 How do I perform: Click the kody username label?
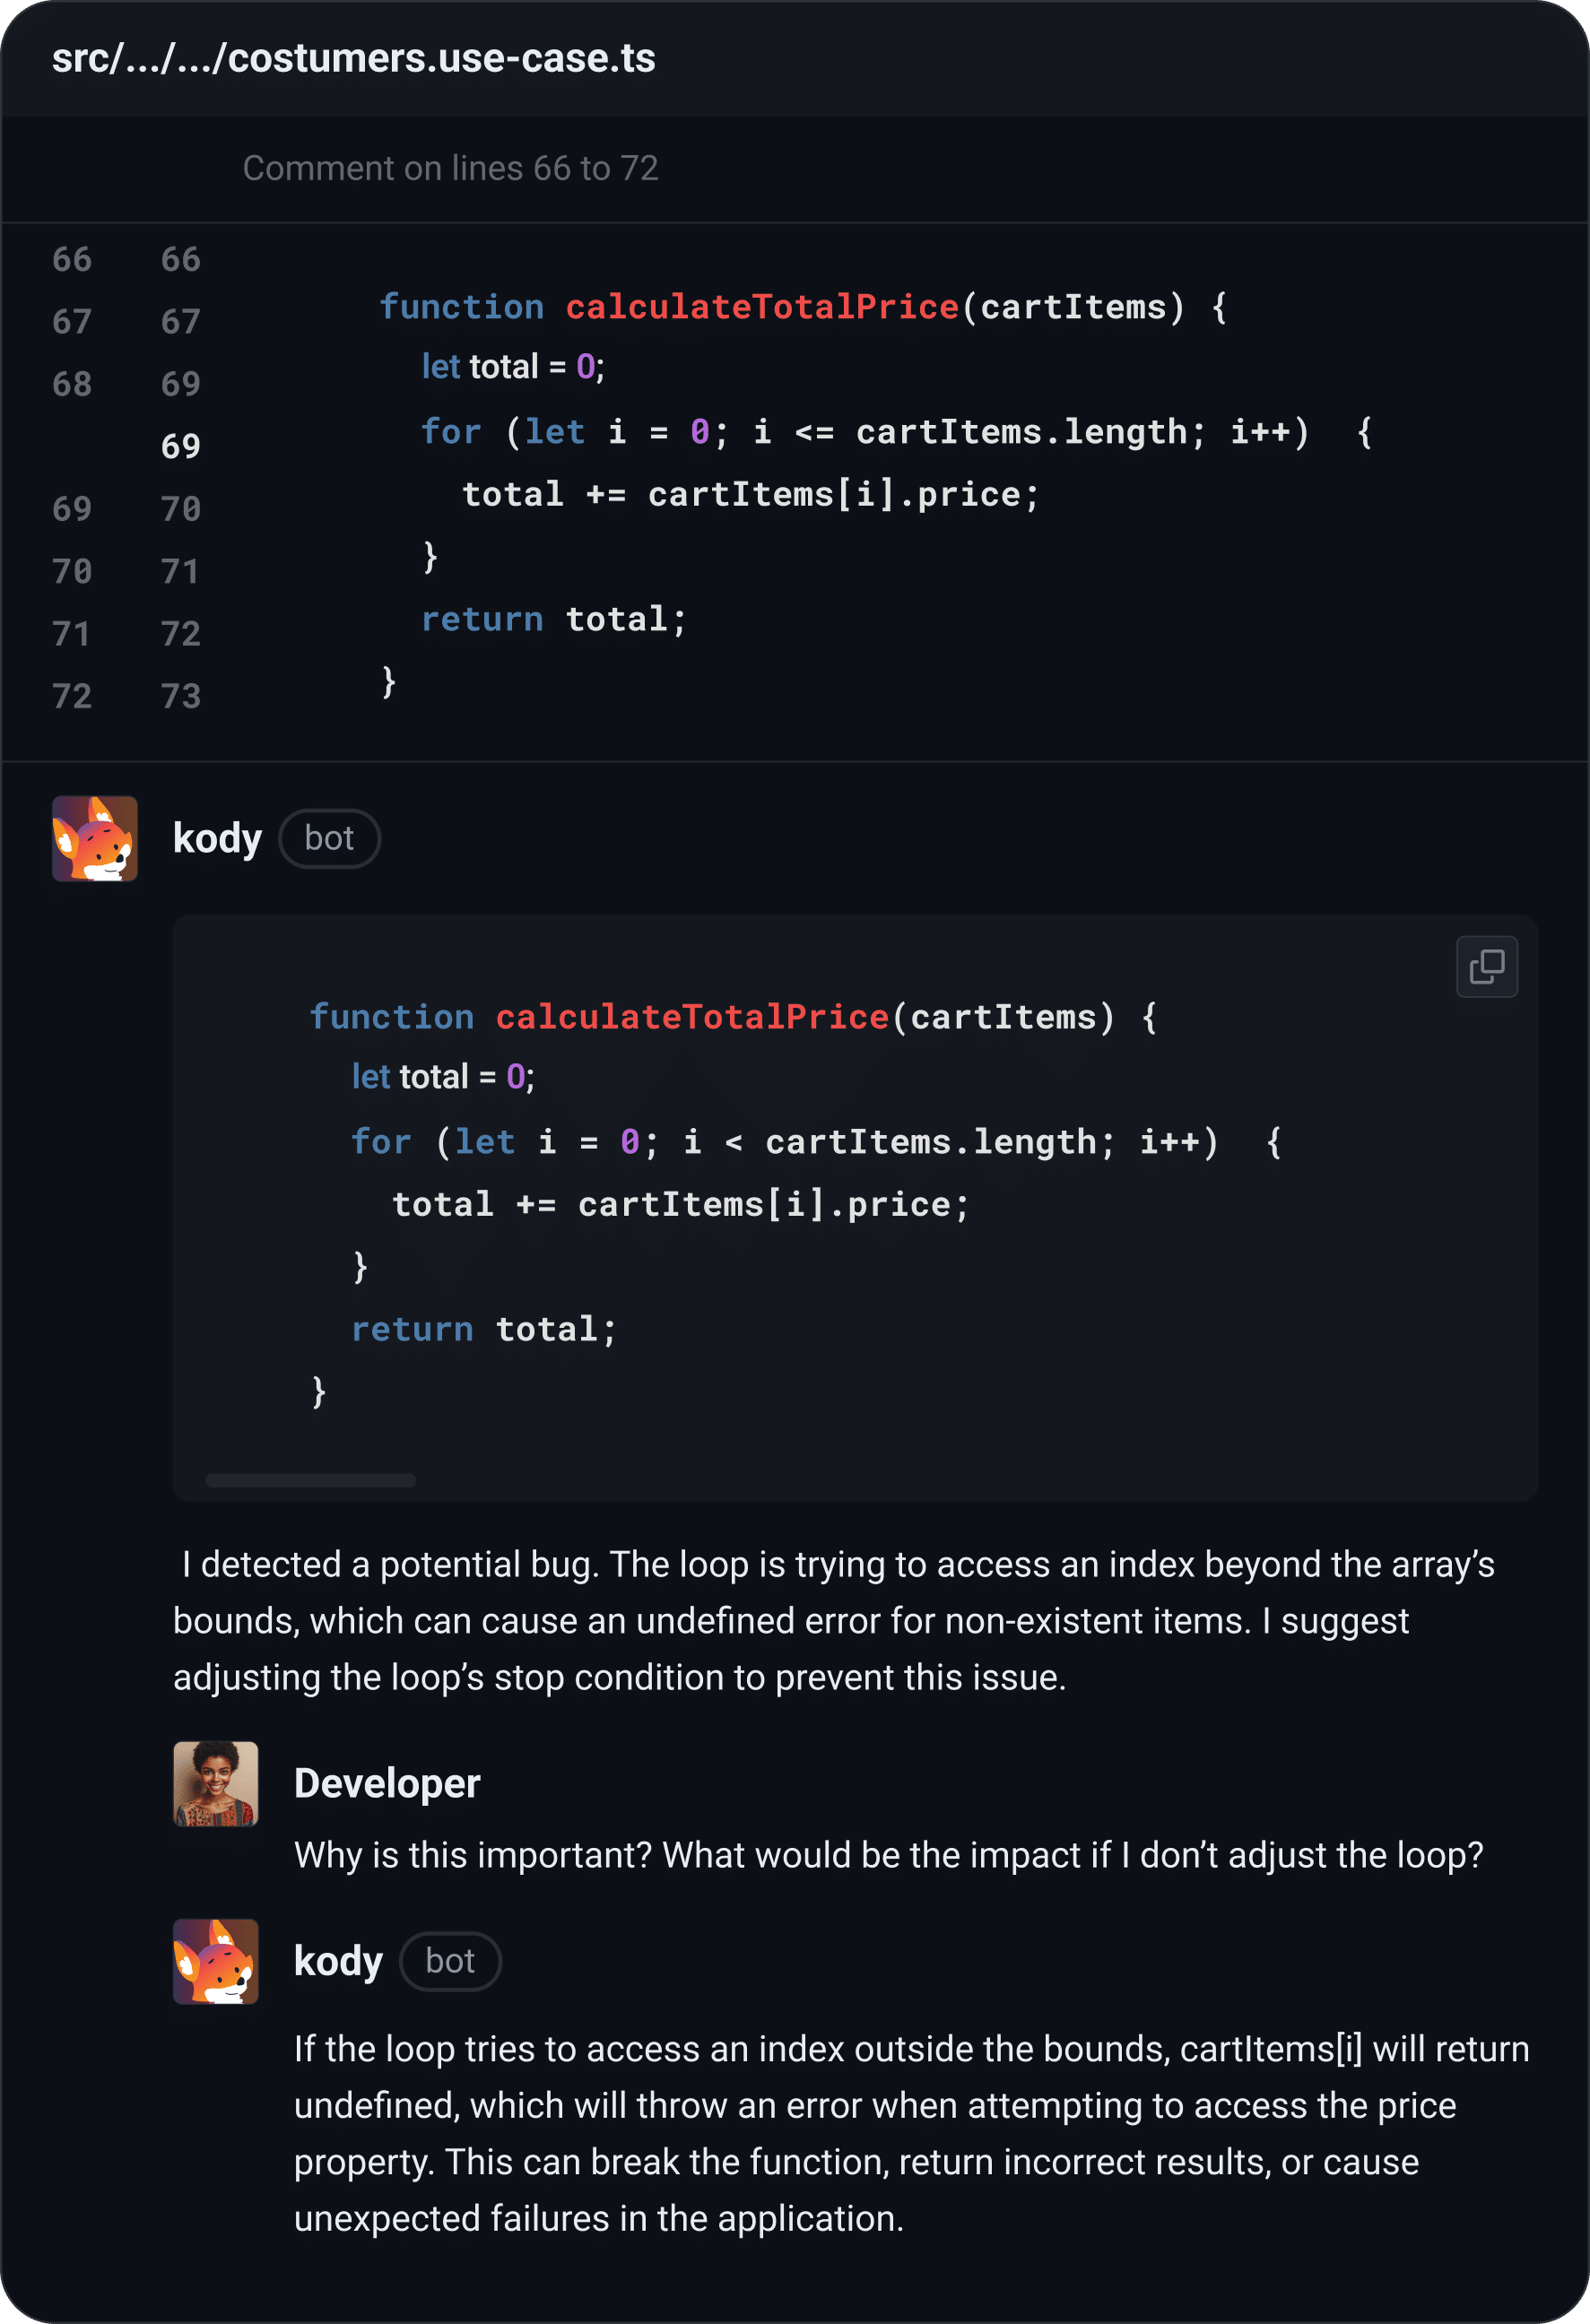(x=216, y=838)
